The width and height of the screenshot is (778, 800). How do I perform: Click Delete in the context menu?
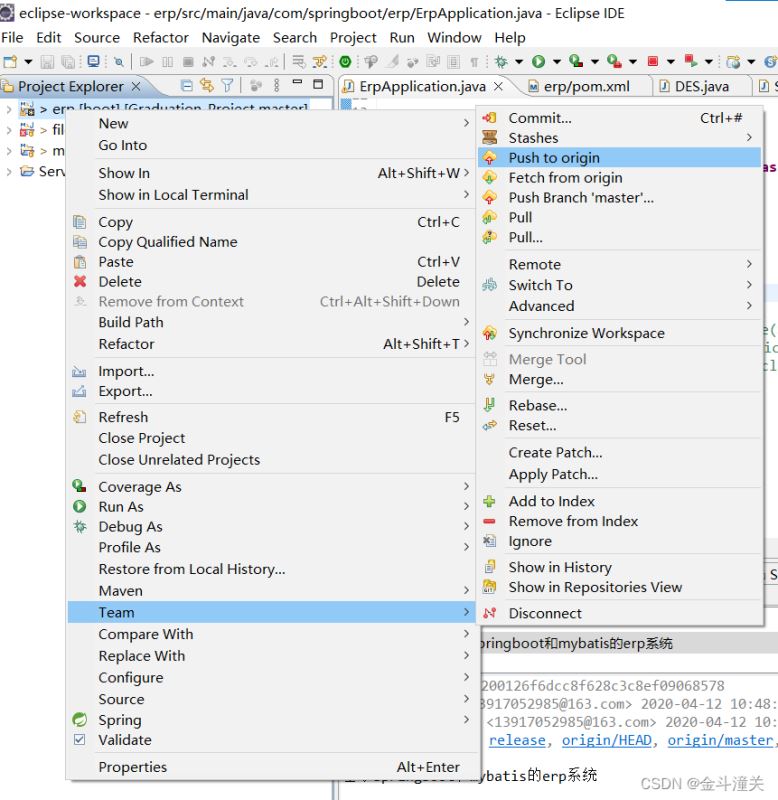click(x=270, y=282)
